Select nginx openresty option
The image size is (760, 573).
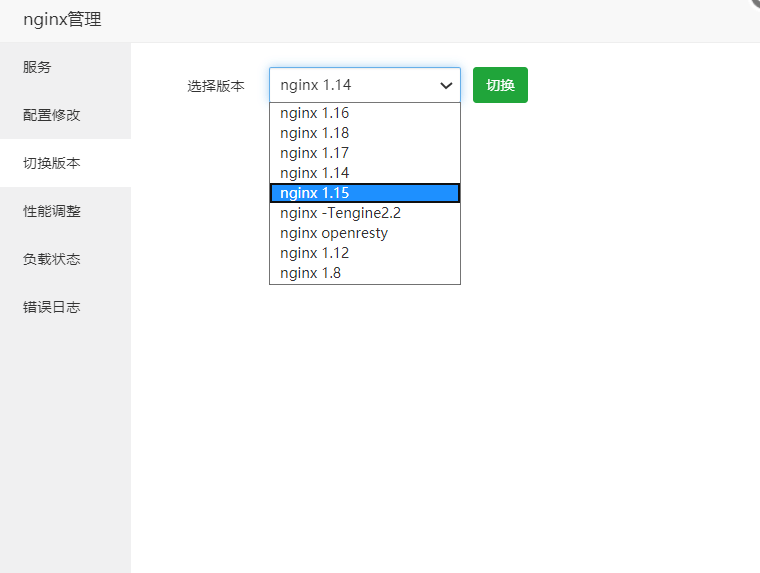[364, 233]
